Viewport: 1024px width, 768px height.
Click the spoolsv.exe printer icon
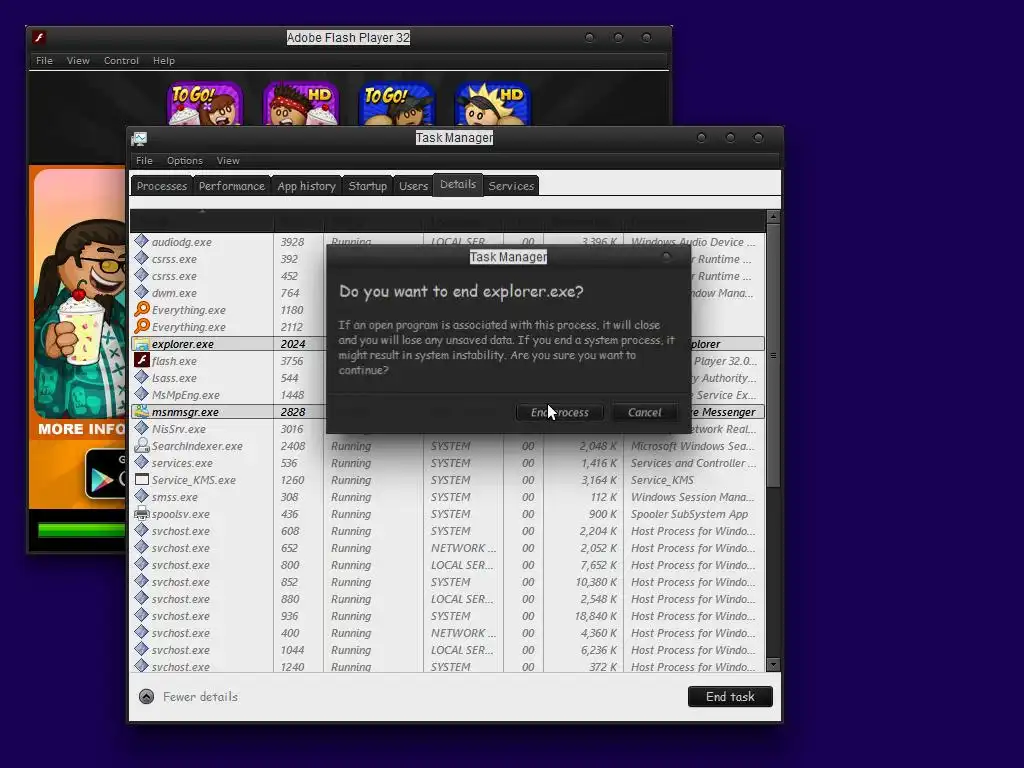click(141, 513)
